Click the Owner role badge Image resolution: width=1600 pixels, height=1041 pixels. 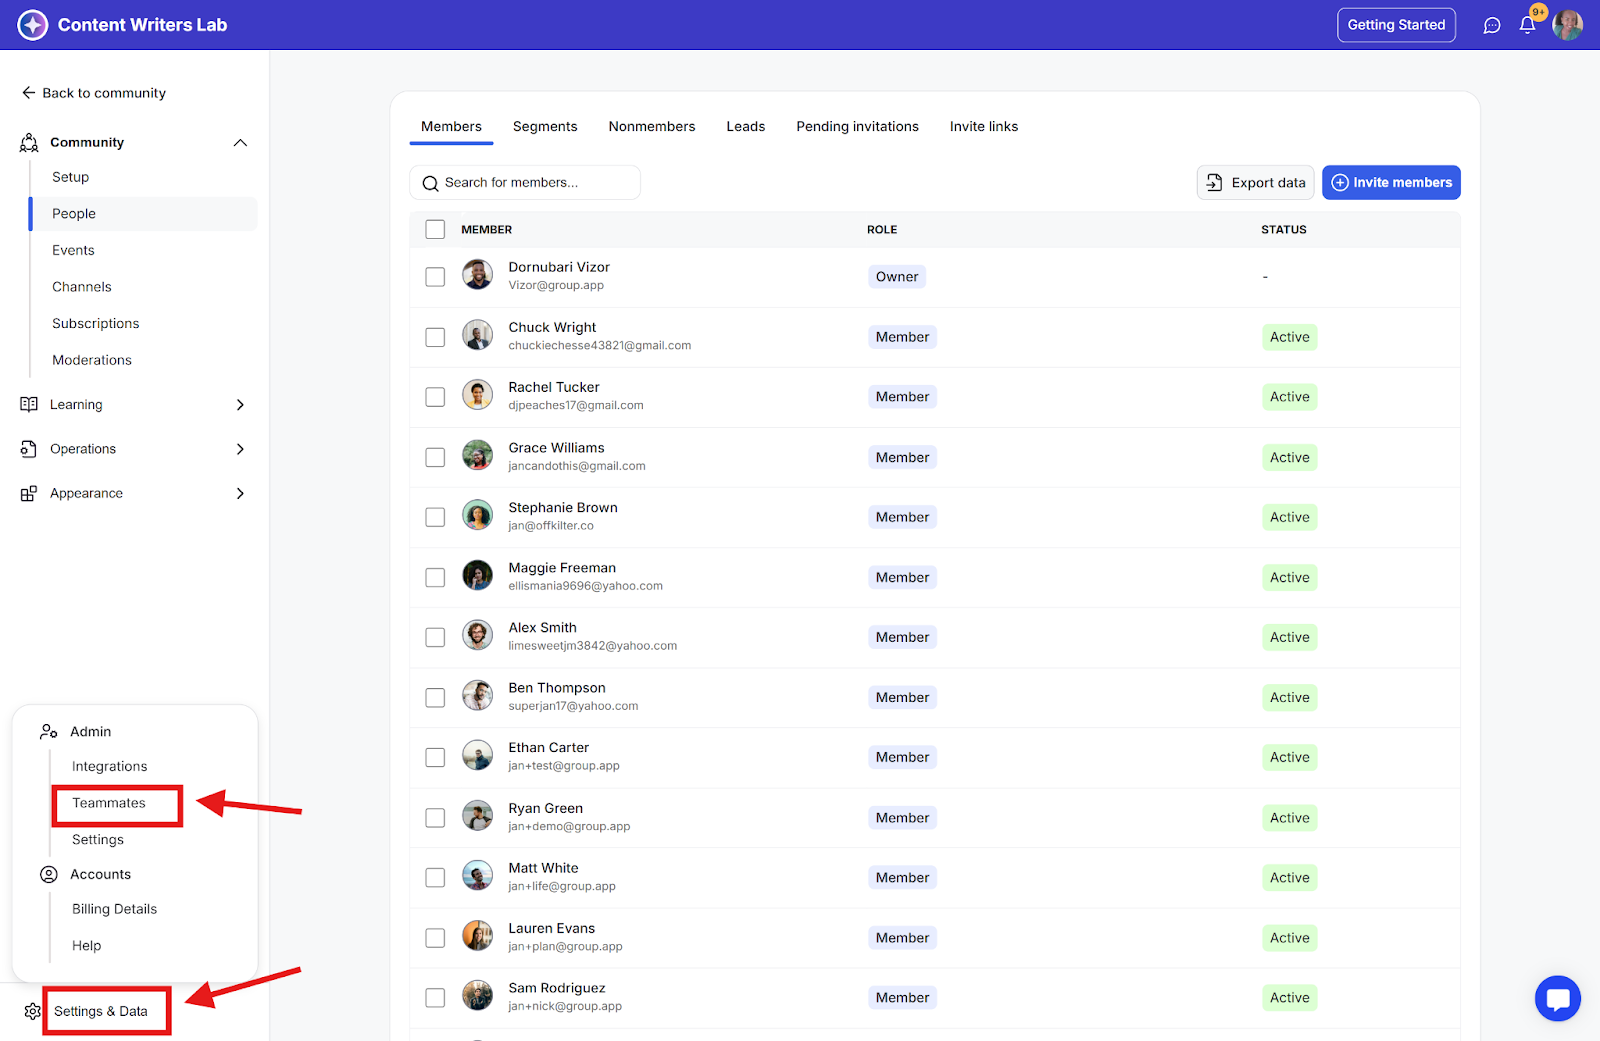pos(897,277)
